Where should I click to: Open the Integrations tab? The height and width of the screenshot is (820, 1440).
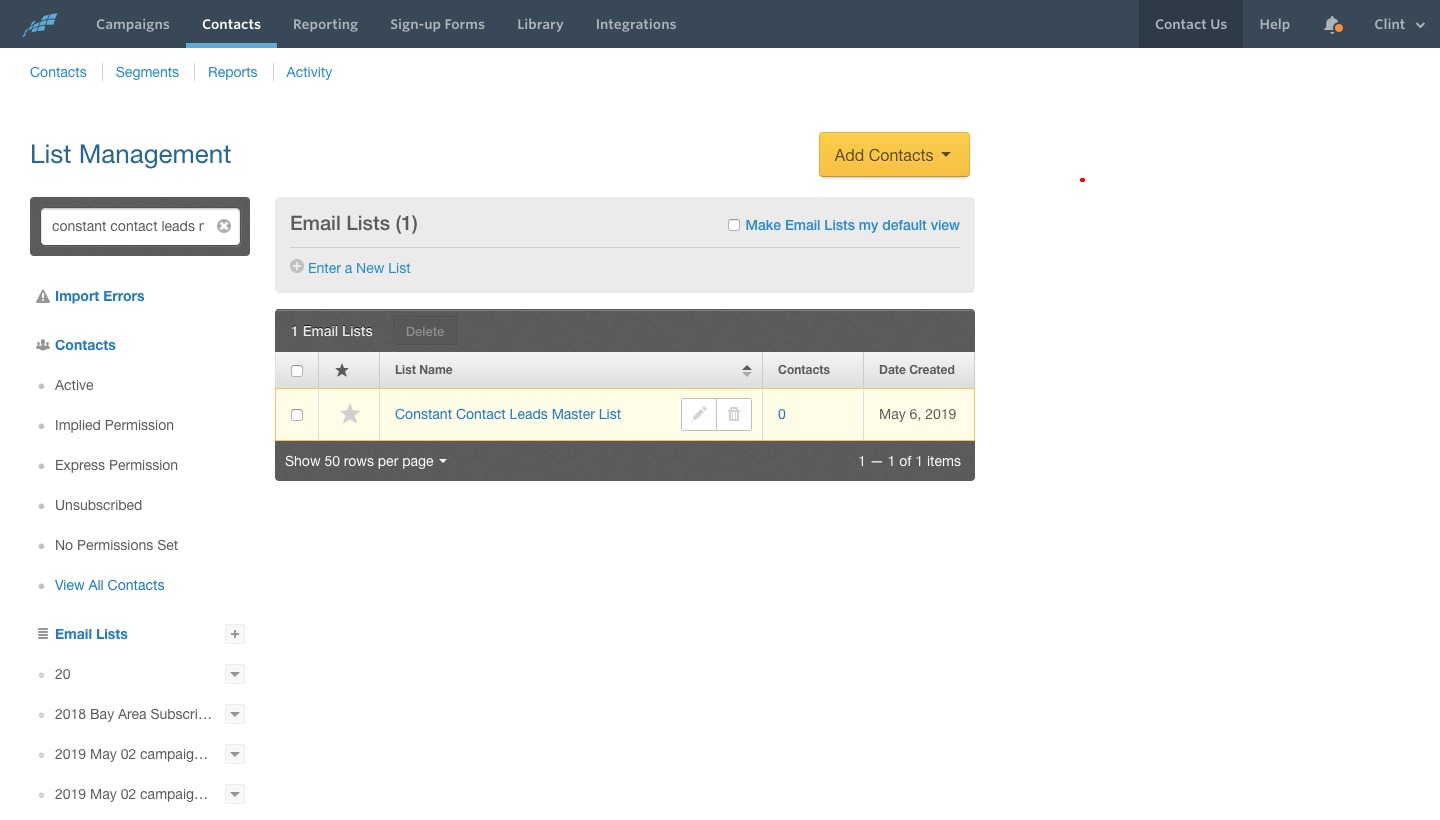point(636,24)
